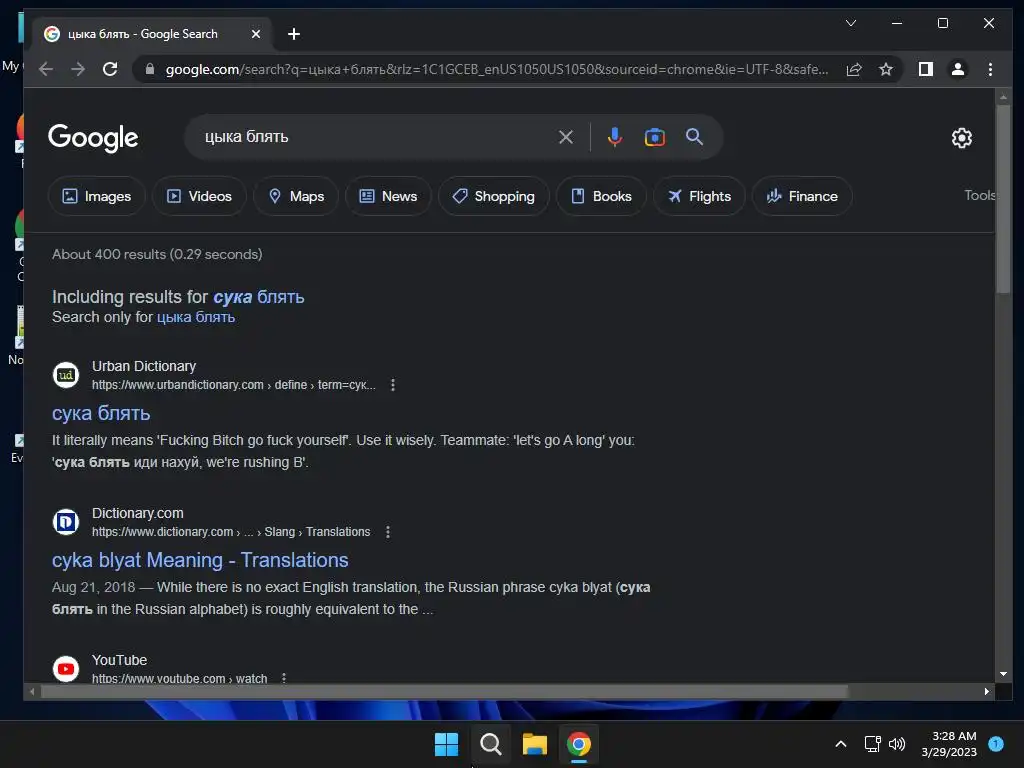This screenshot has height=768, width=1024.
Task: Open the notification badge in tray
Action: click(996, 743)
